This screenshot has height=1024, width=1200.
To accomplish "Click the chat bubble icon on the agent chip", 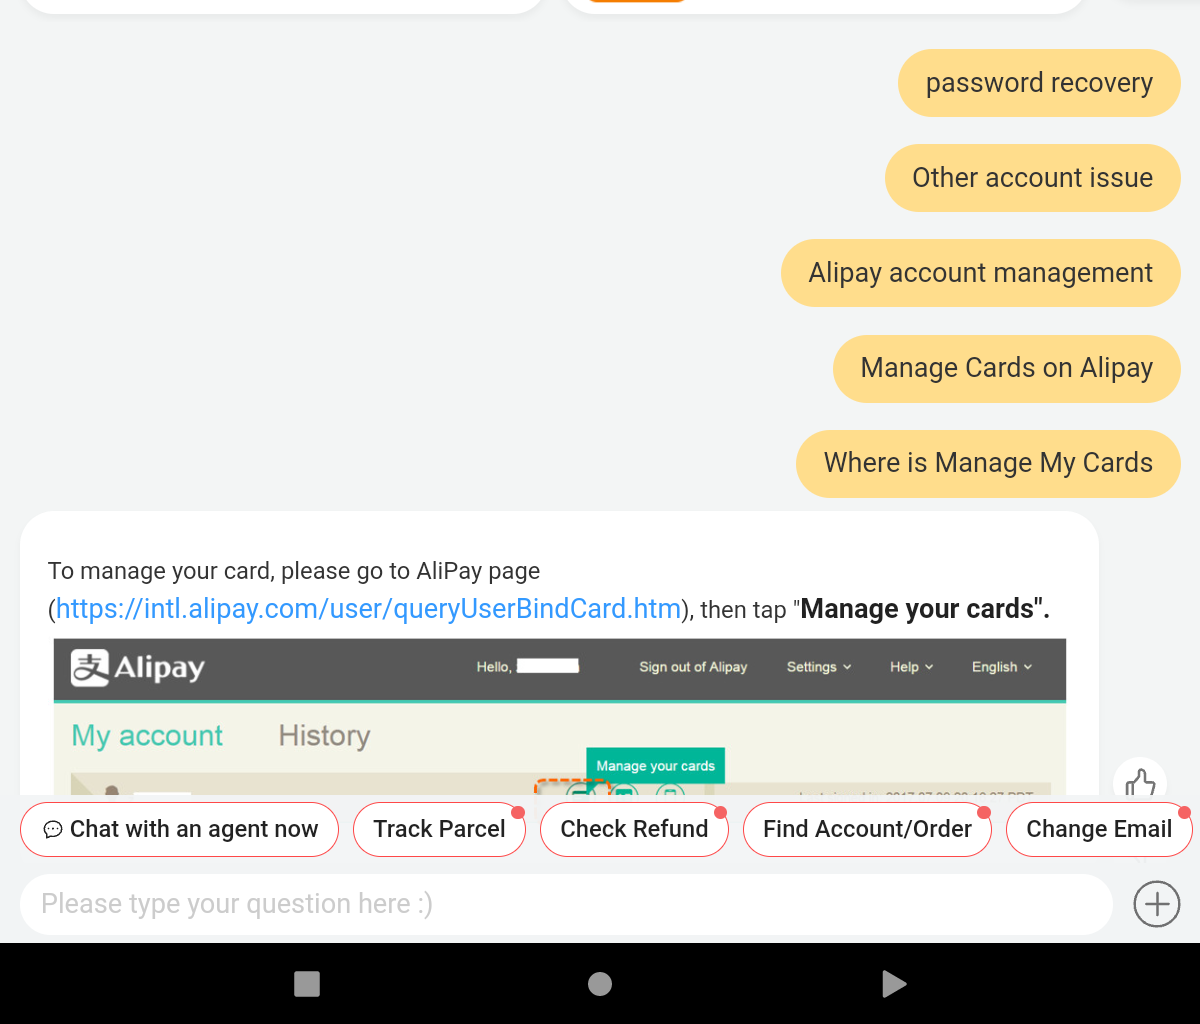I will pyautogui.click(x=55, y=829).
